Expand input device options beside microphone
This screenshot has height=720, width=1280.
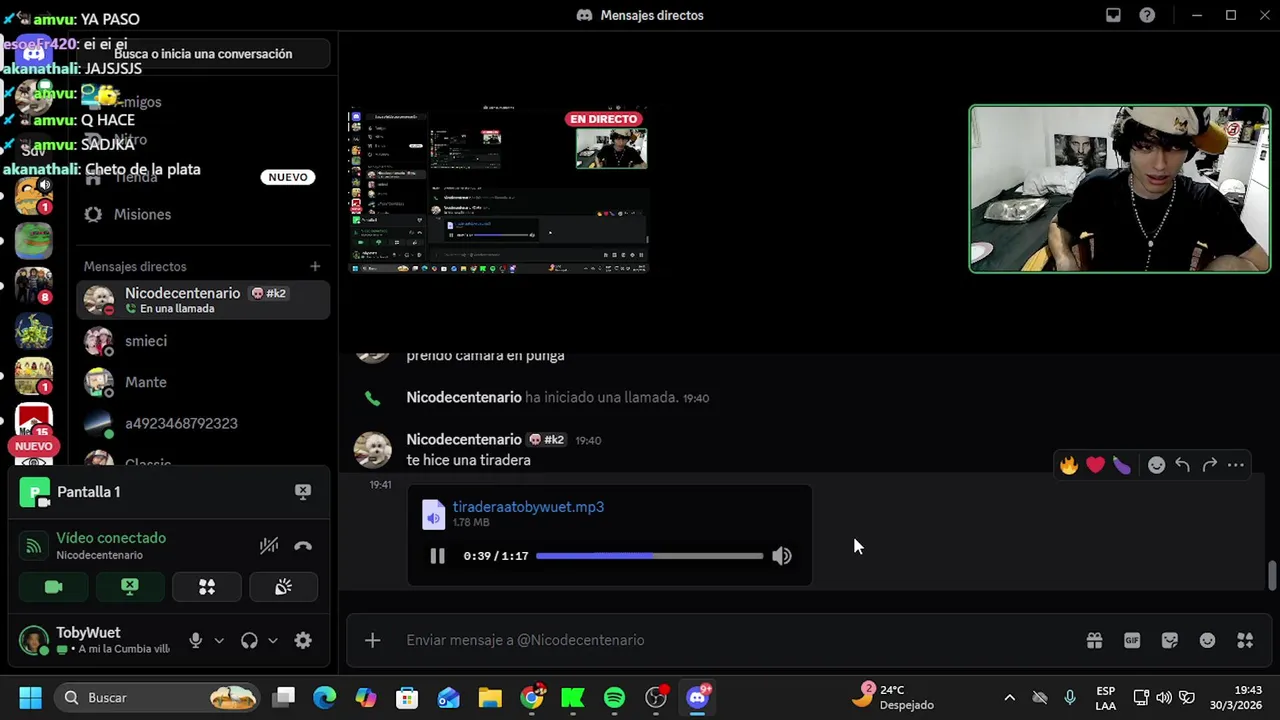[x=219, y=641]
